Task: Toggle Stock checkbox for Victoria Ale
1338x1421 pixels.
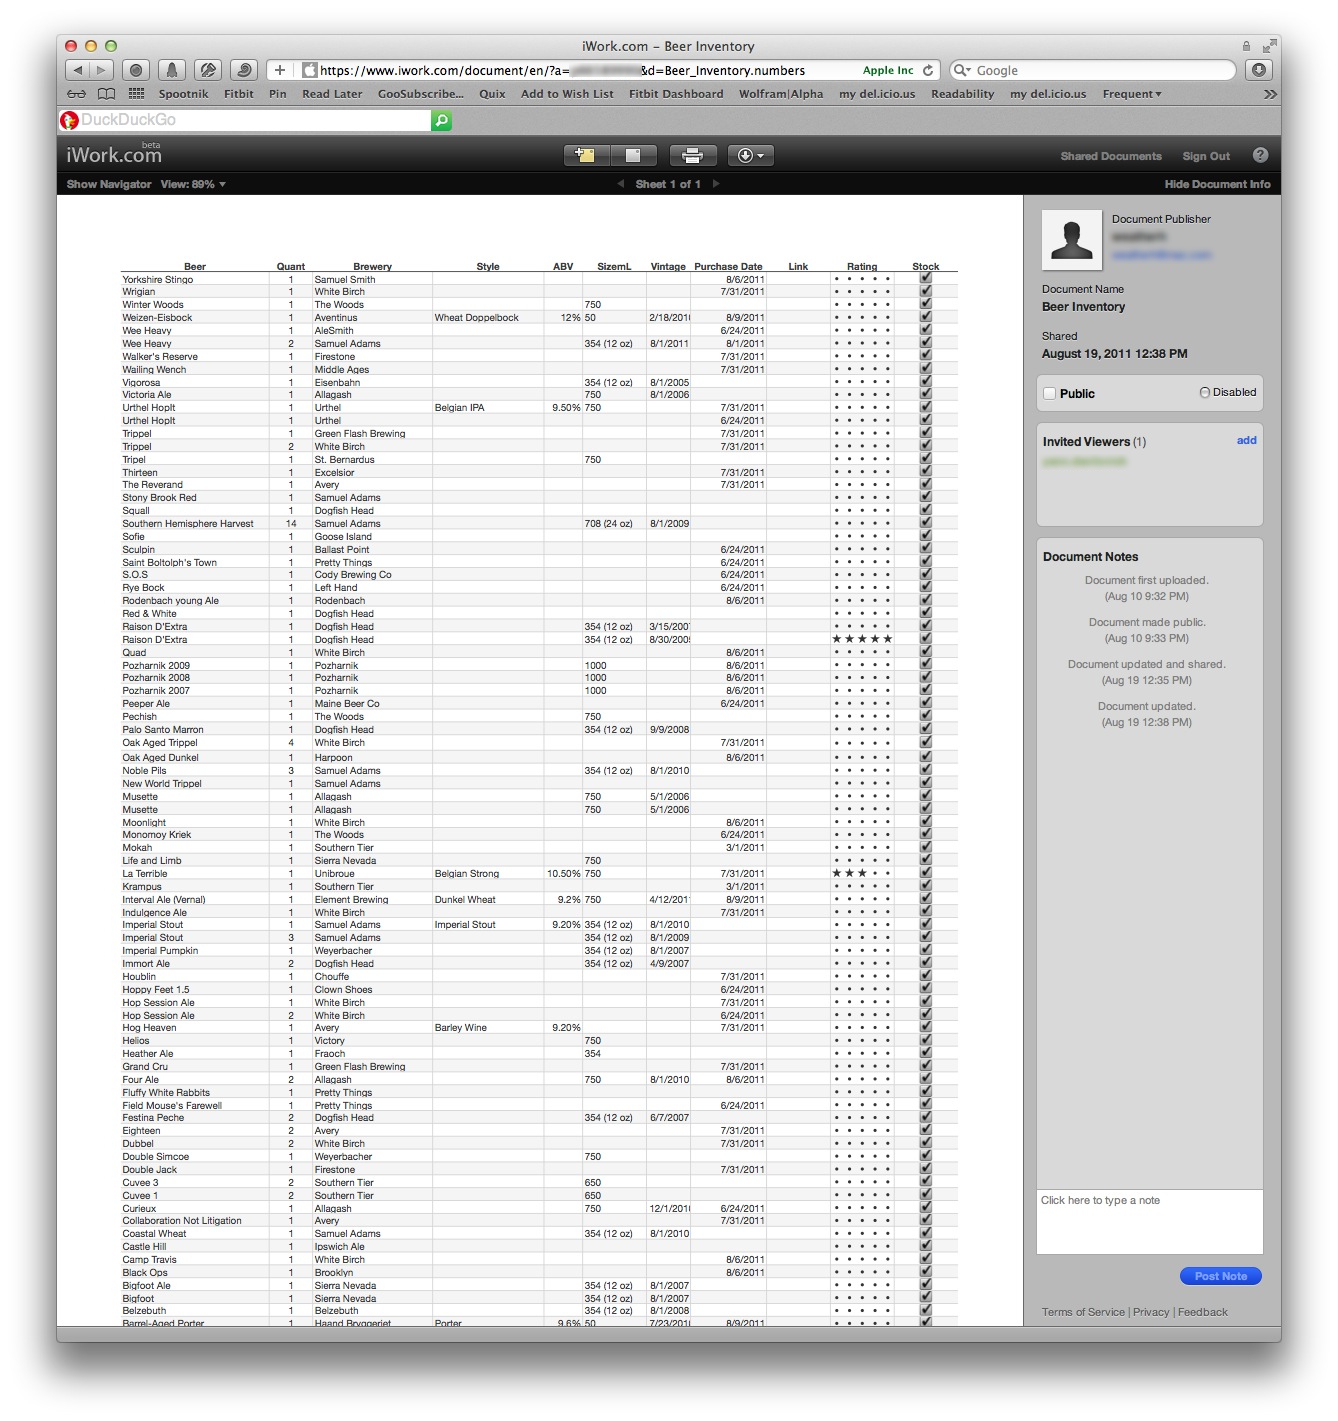Action: [x=926, y=394]
